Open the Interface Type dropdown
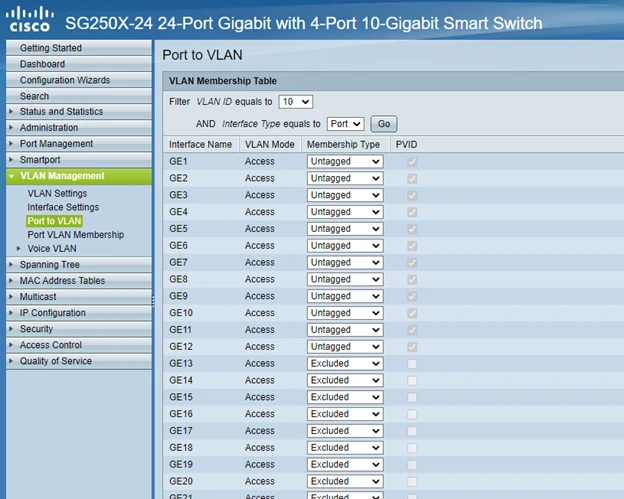Screen dimensions: 624x499 click(x=345, y=124)
